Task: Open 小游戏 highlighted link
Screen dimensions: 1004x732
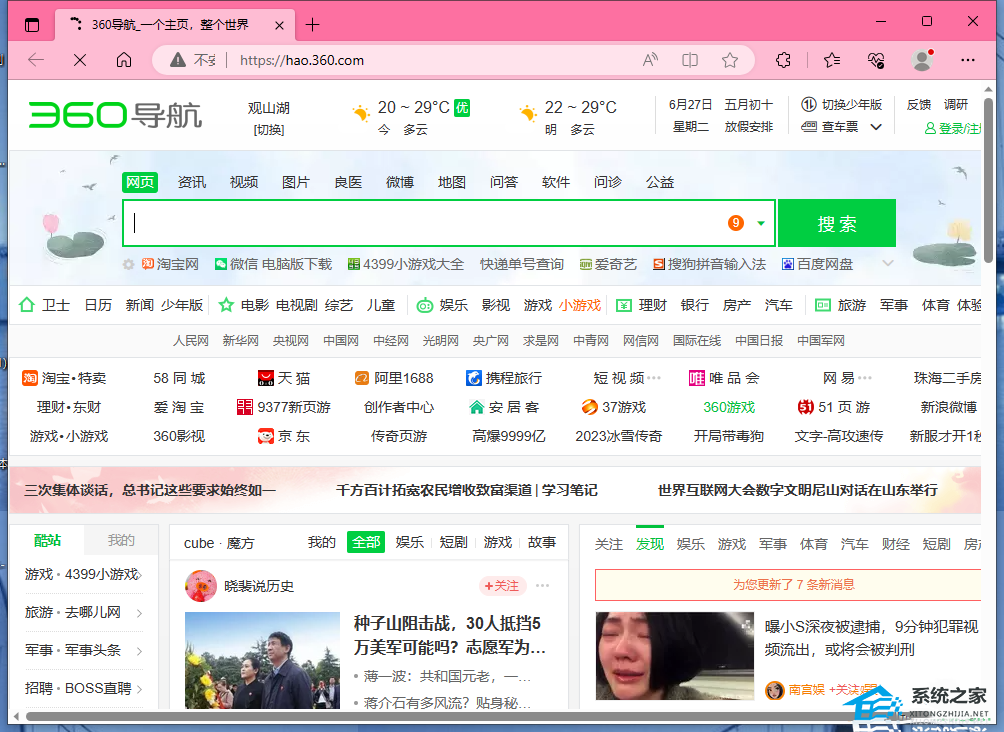Action: pyautogui.click(x=580, y=305)
